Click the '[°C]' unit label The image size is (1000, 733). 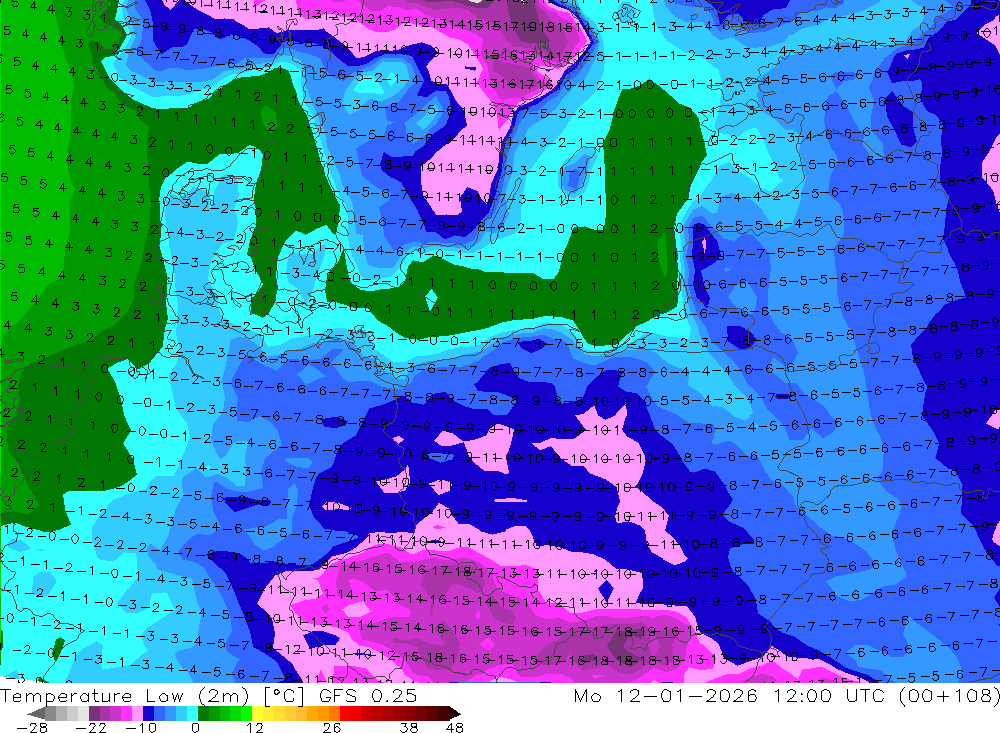(x=285, y=695)
